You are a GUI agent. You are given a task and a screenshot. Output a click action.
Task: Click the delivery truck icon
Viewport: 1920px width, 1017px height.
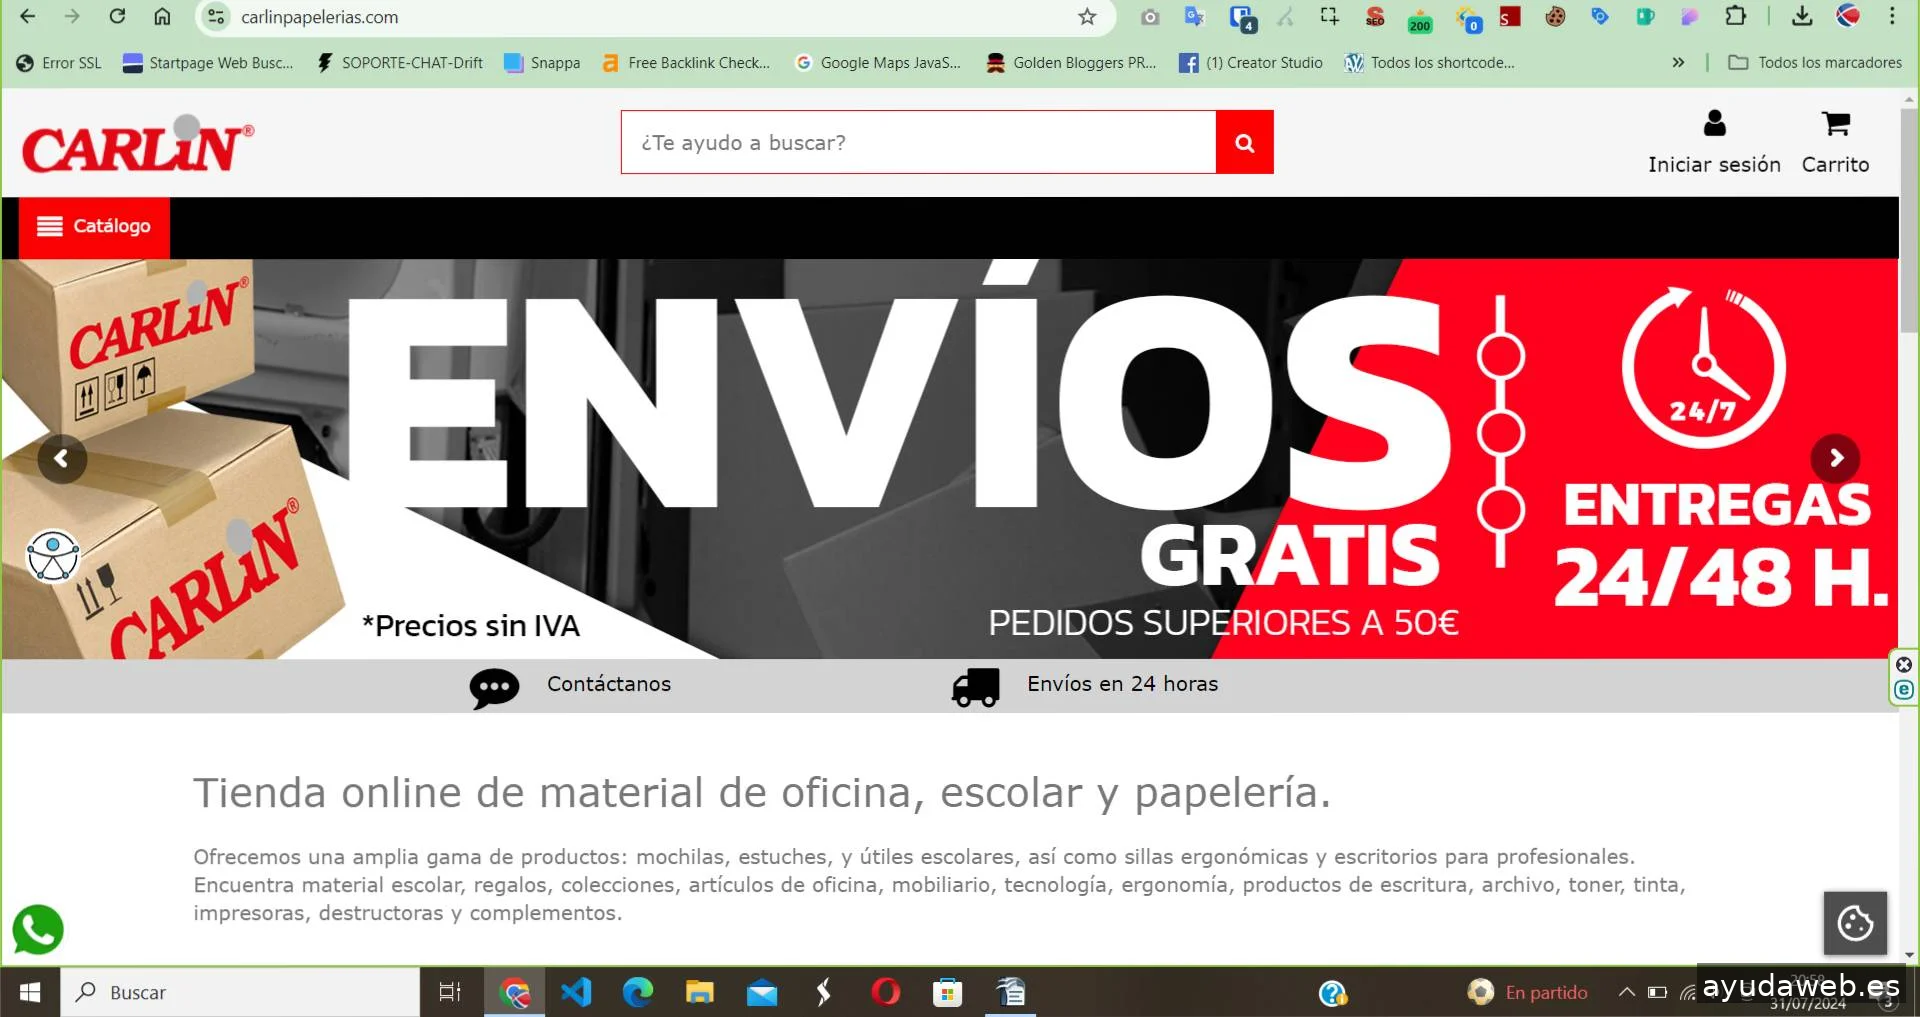point(975,687)
